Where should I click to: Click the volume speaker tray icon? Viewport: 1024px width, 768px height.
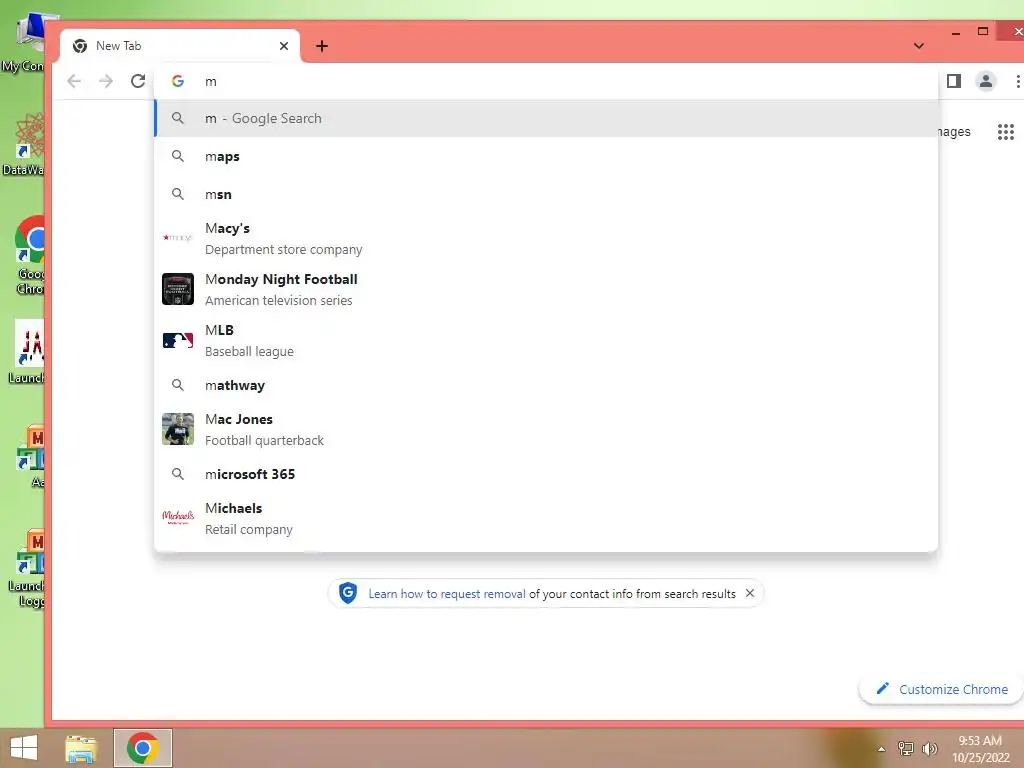click(929, 748)
